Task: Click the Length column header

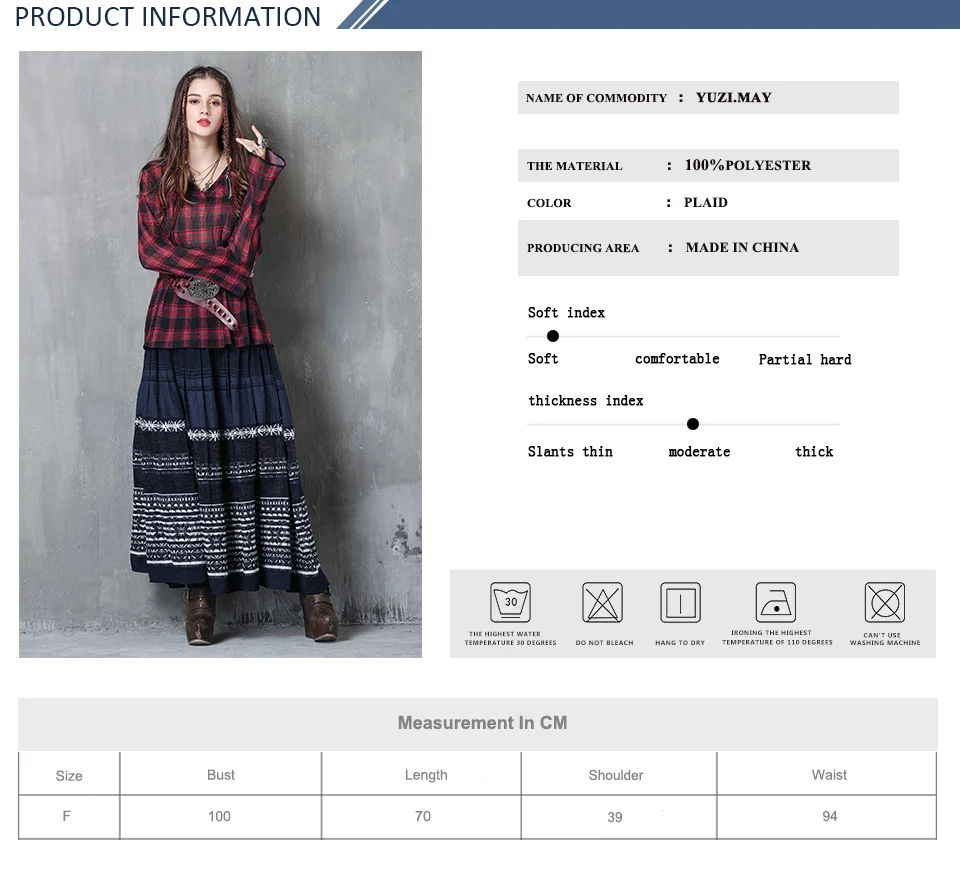Action: 426,775
